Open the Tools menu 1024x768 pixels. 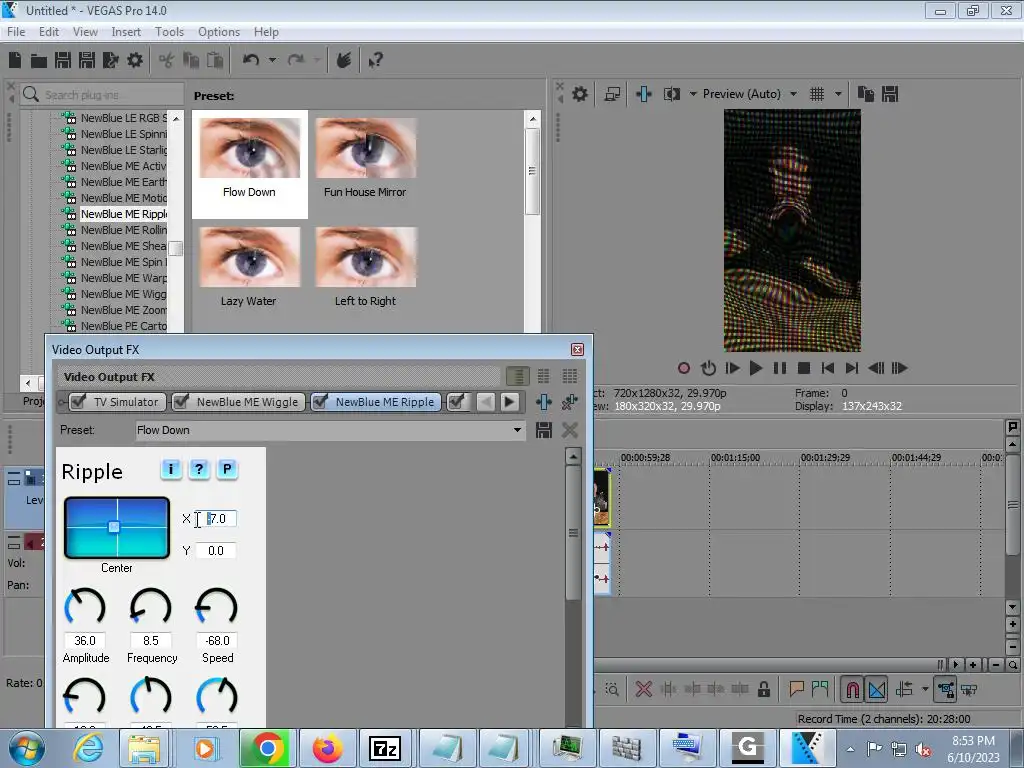pyautogui.click(x=169, y=32)
